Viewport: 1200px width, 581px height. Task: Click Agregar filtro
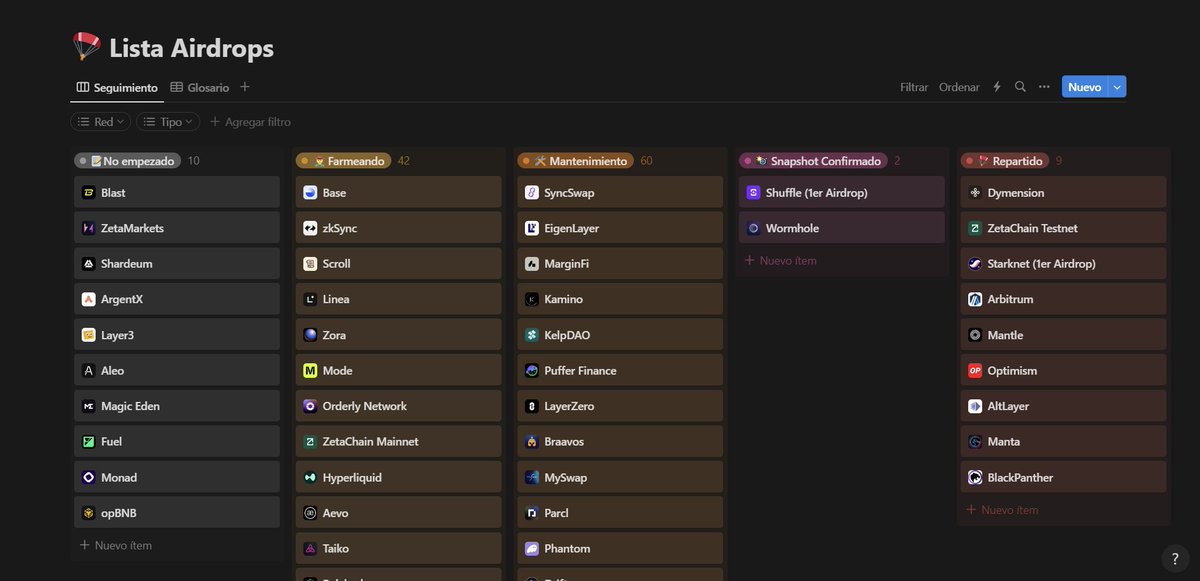[x=250, y=122]
